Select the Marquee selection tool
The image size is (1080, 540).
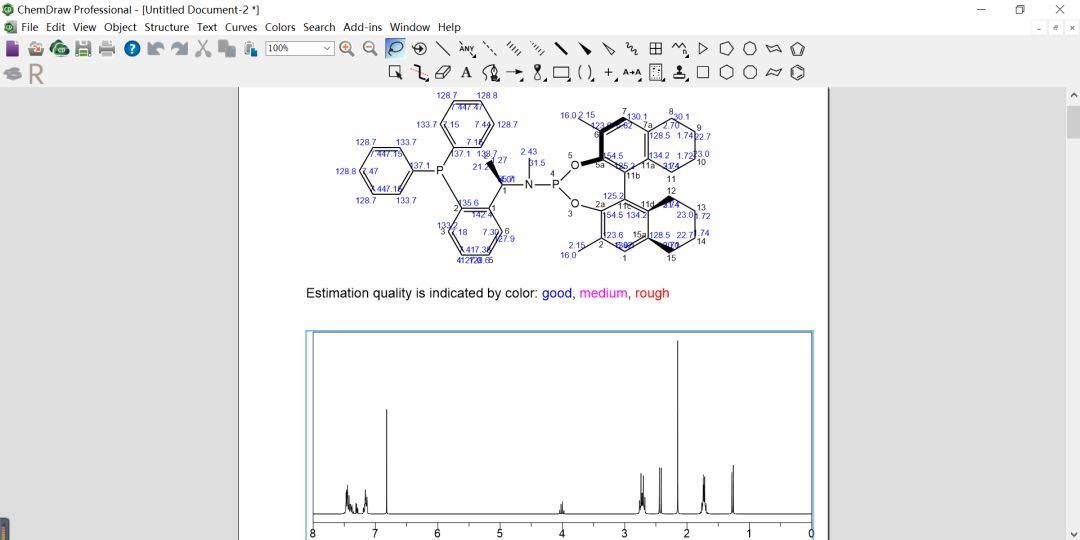pyautogui.click(x=395, y=72)
